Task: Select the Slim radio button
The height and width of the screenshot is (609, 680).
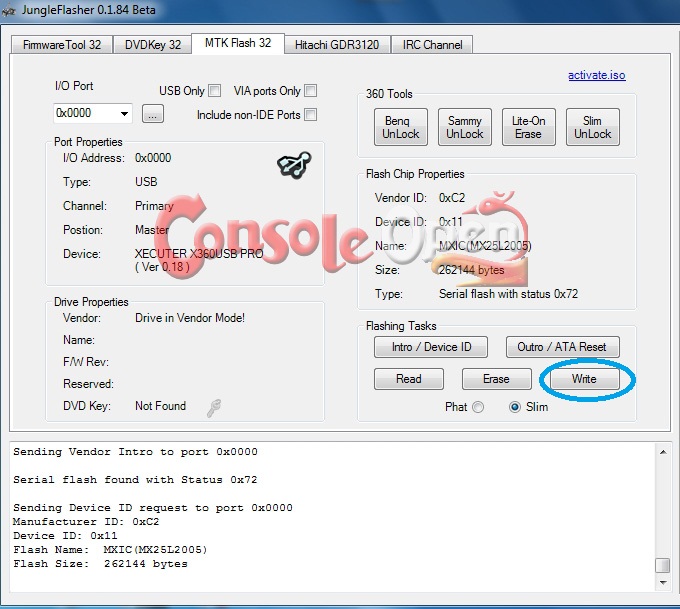Action: [x=515, y=407]
